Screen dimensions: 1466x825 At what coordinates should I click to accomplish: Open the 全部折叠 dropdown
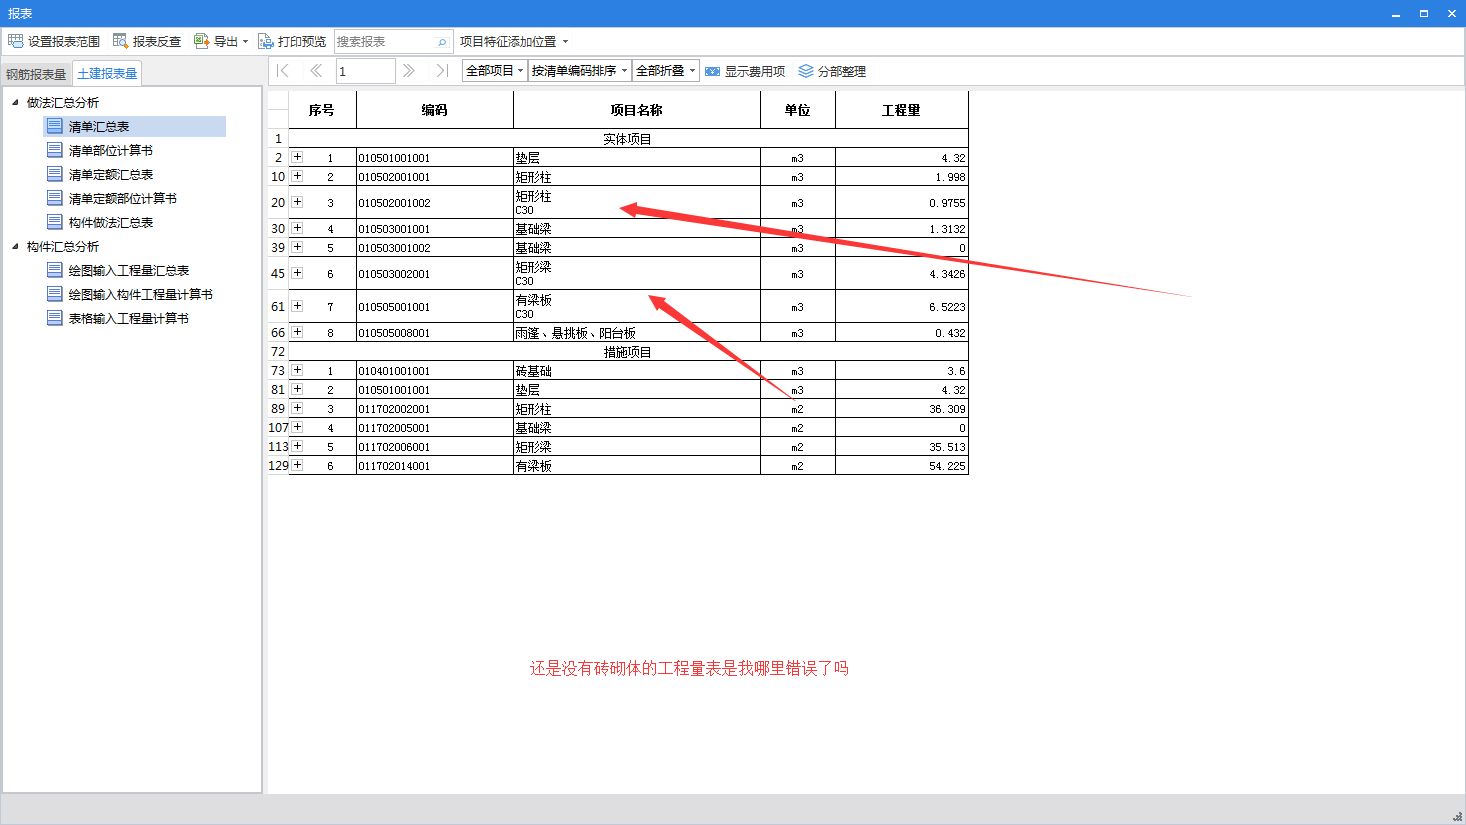(x=666, y=70)
